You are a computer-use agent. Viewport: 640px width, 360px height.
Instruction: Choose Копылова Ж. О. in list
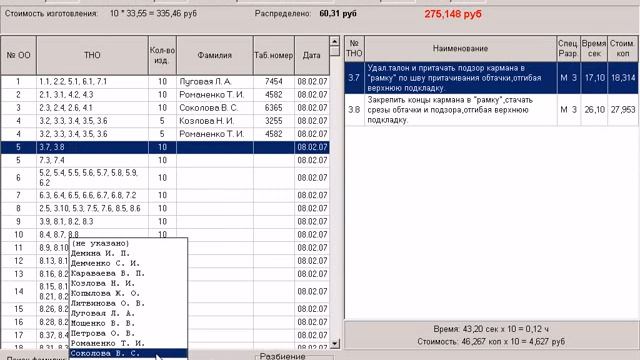(x=128, y=293)
